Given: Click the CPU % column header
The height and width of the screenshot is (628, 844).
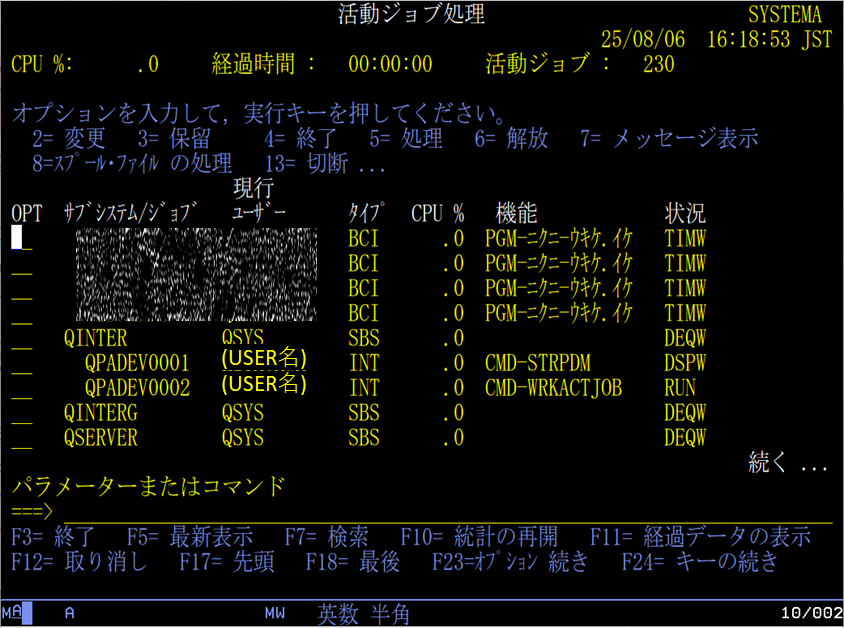Looking at the screenshot, I should pos(438,214).
